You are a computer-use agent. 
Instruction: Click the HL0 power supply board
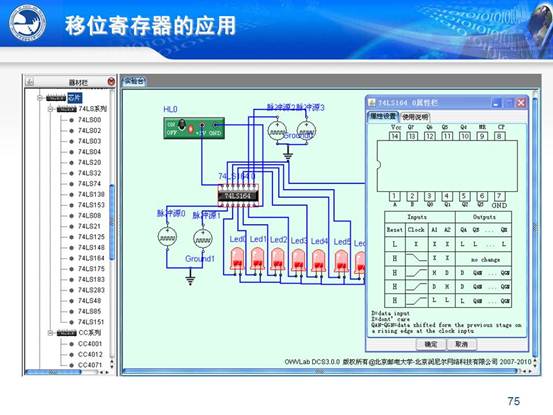click(194, 128)
